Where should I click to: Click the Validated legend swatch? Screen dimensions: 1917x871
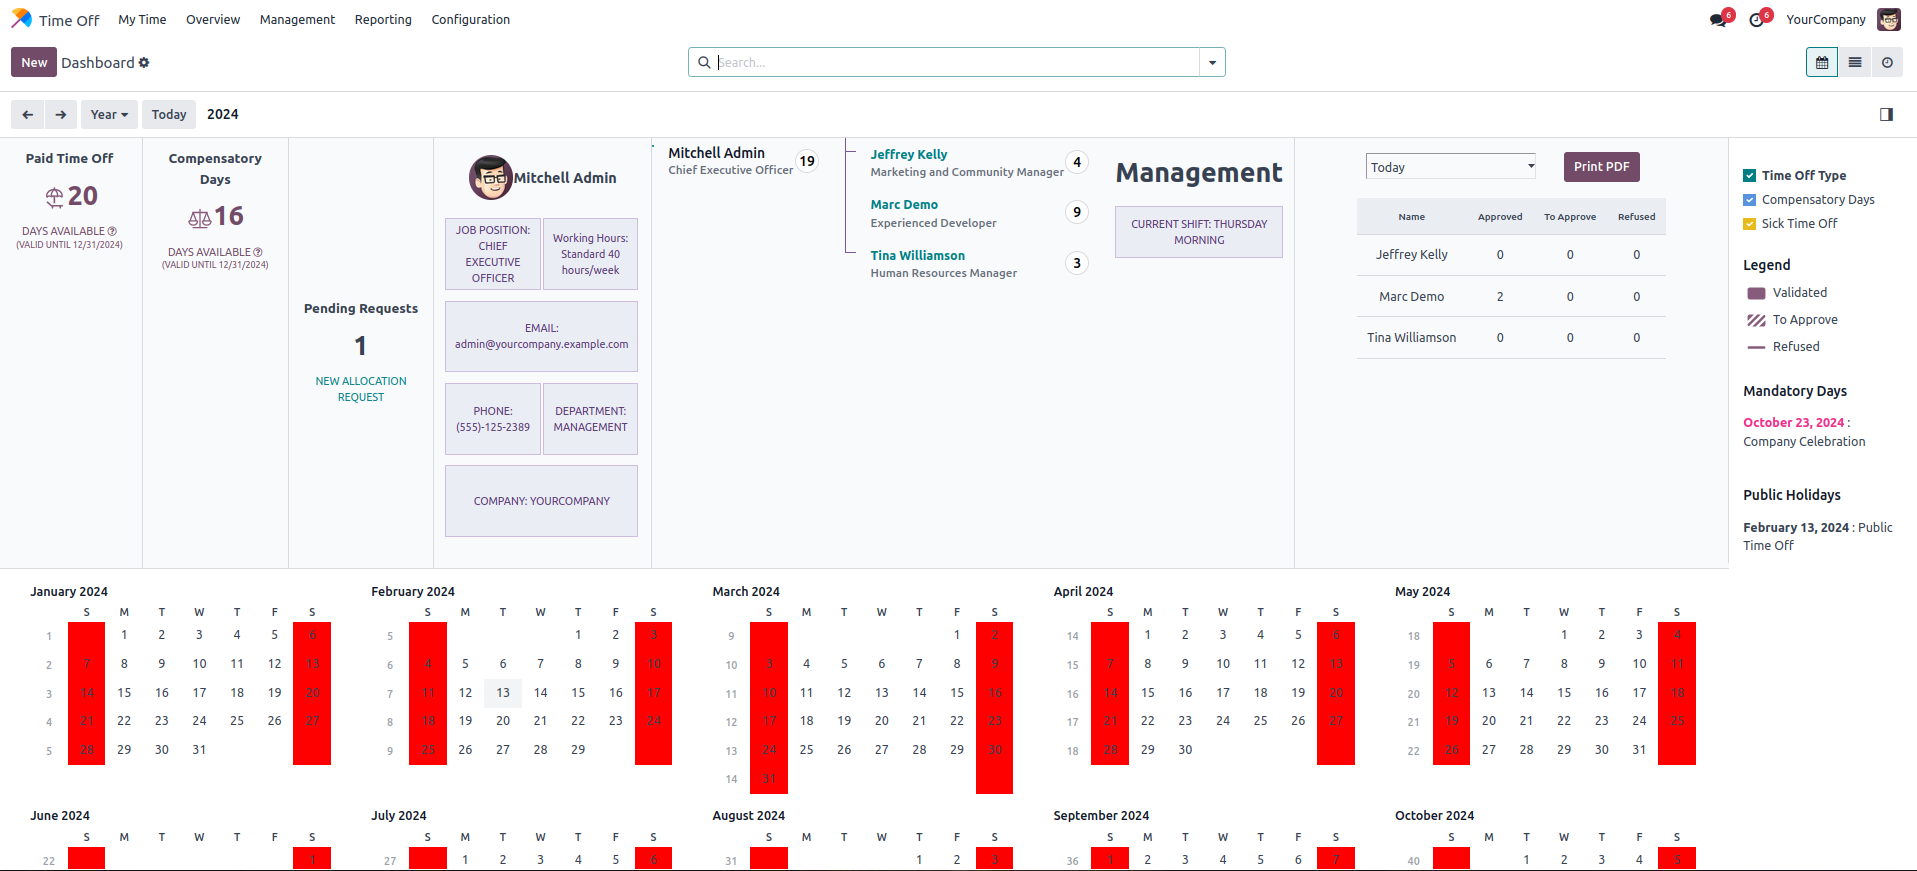[1756, 293]
